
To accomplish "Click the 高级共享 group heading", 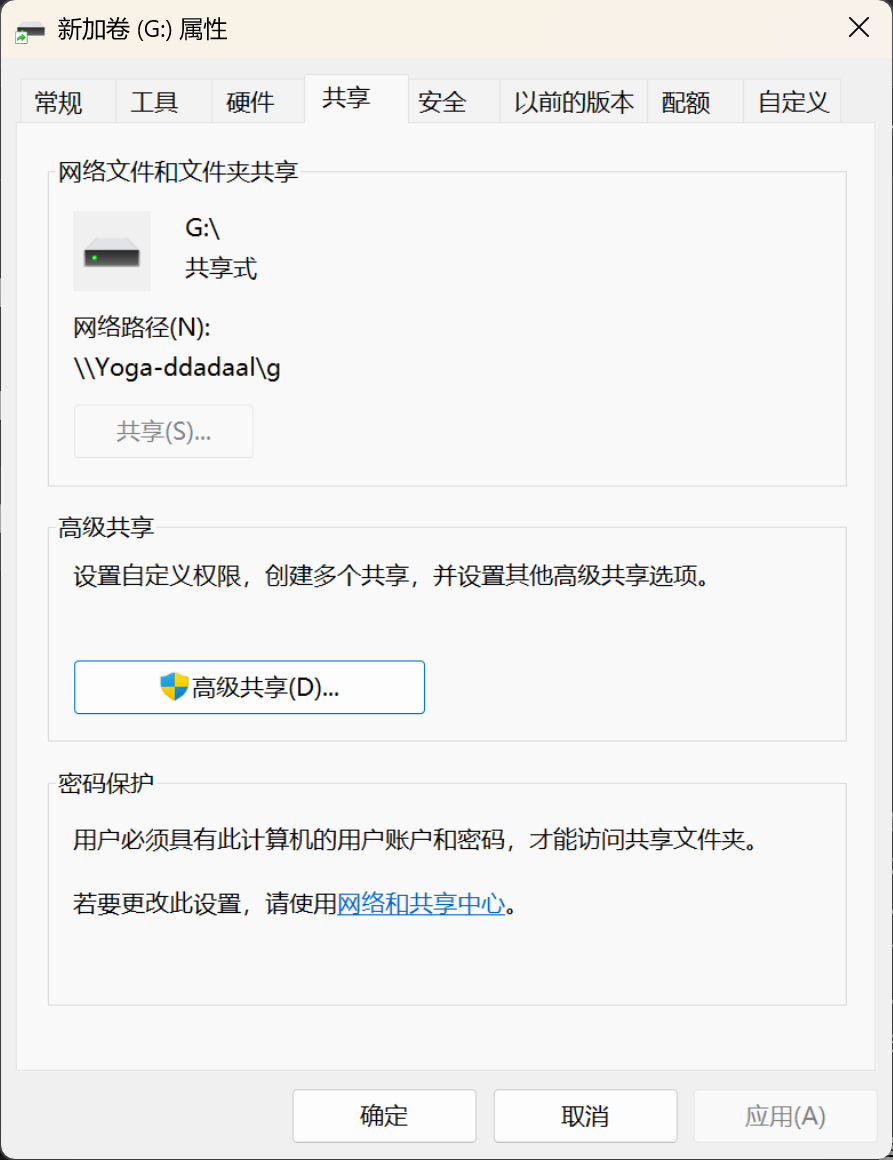I will [x=106, y=527].
